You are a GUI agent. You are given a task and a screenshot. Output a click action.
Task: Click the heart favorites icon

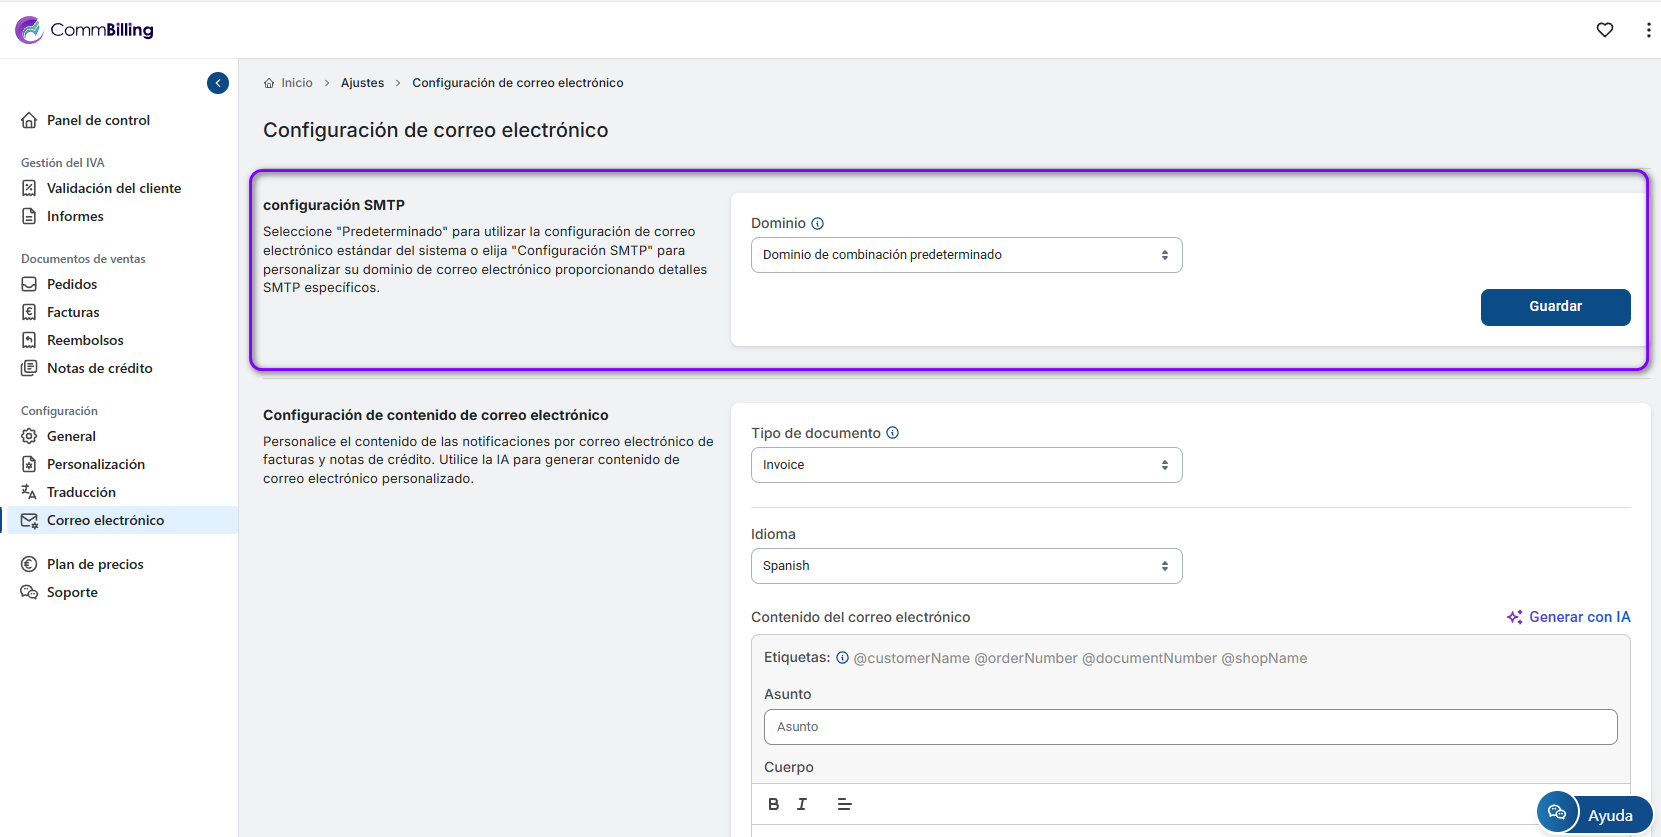[x=1604, y=30]
